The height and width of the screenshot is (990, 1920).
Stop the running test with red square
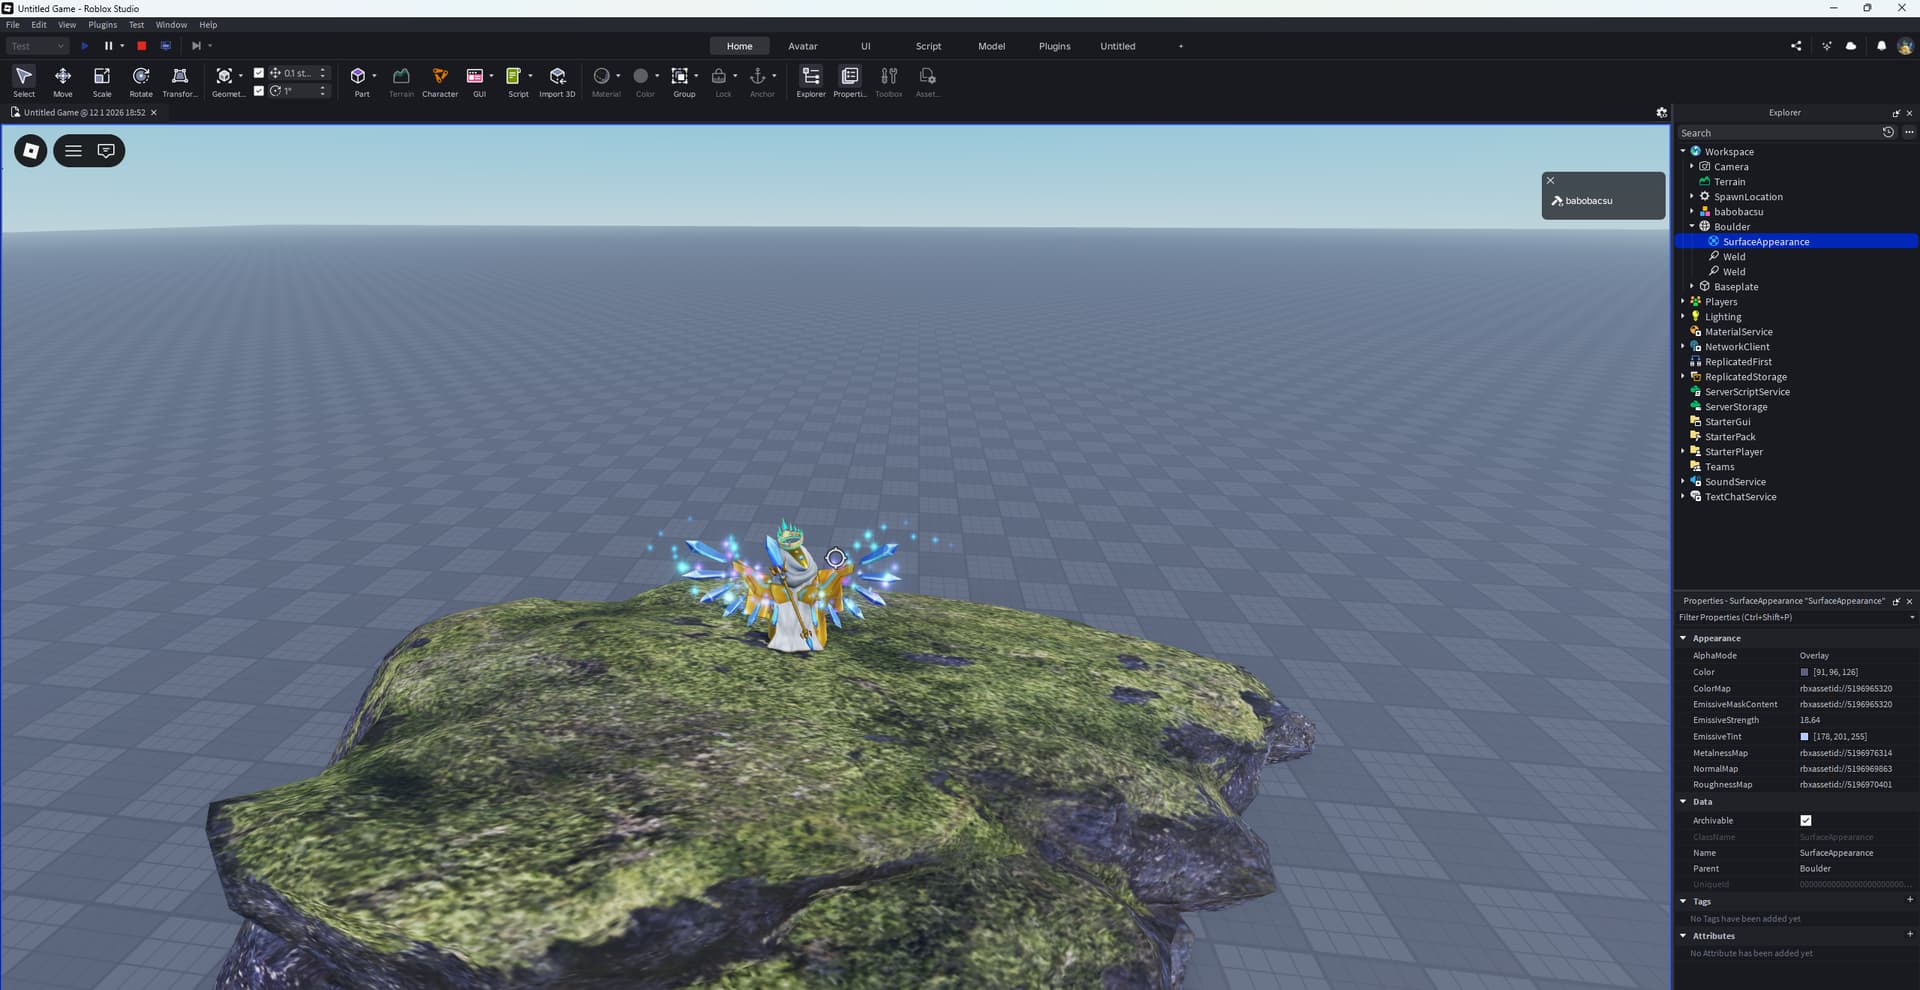point(142,46)
